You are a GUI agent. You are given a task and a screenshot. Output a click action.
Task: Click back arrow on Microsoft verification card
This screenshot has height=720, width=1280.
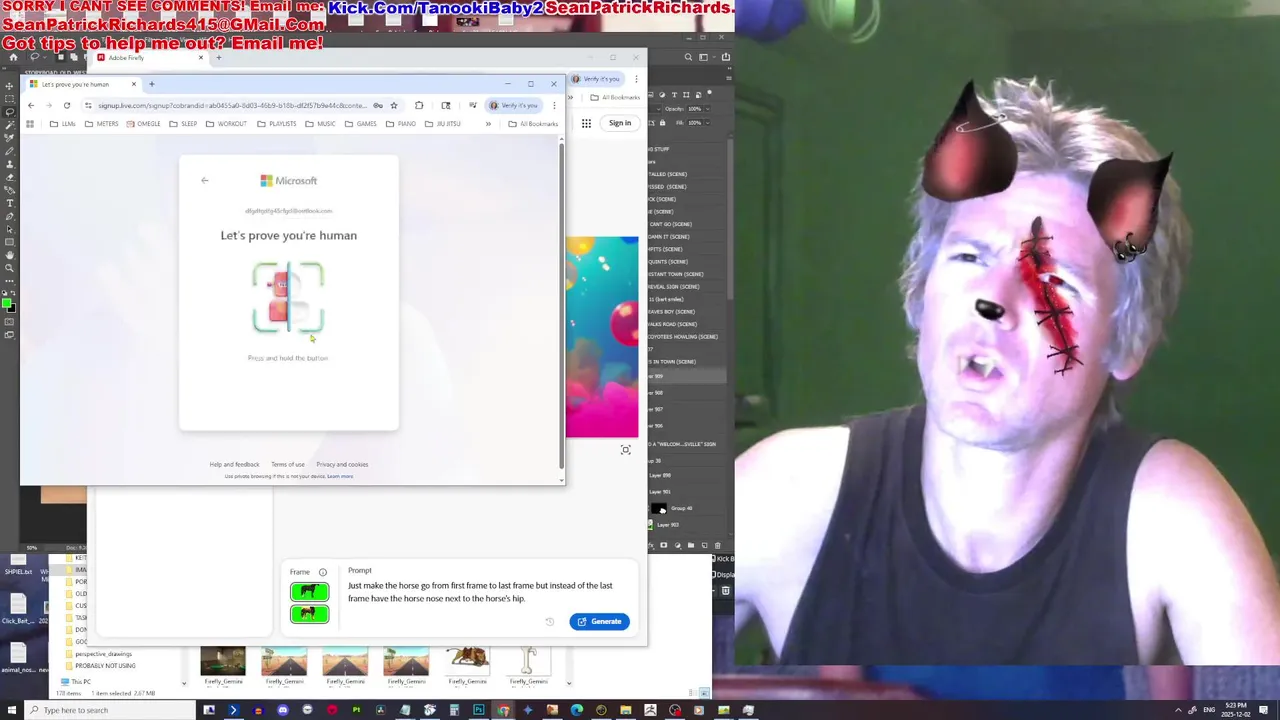204,181
